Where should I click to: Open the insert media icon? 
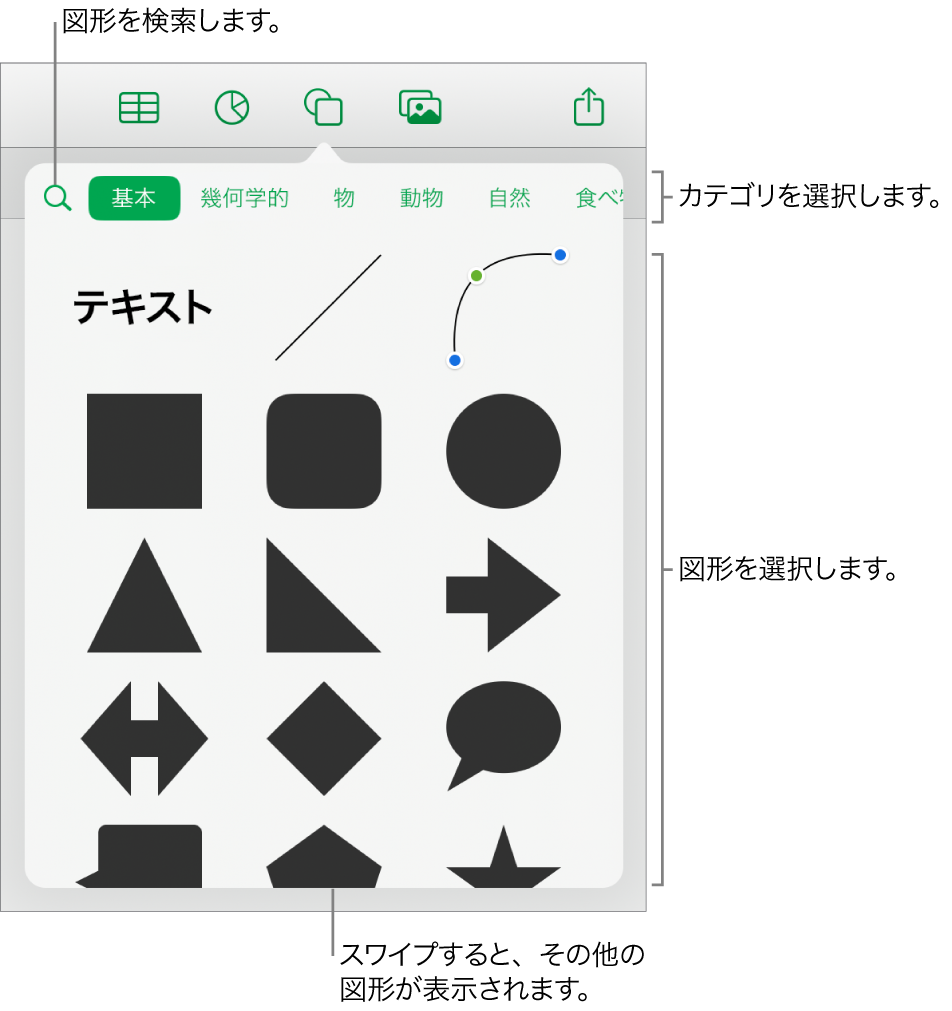pyautogui.click(x=420, y=107)
